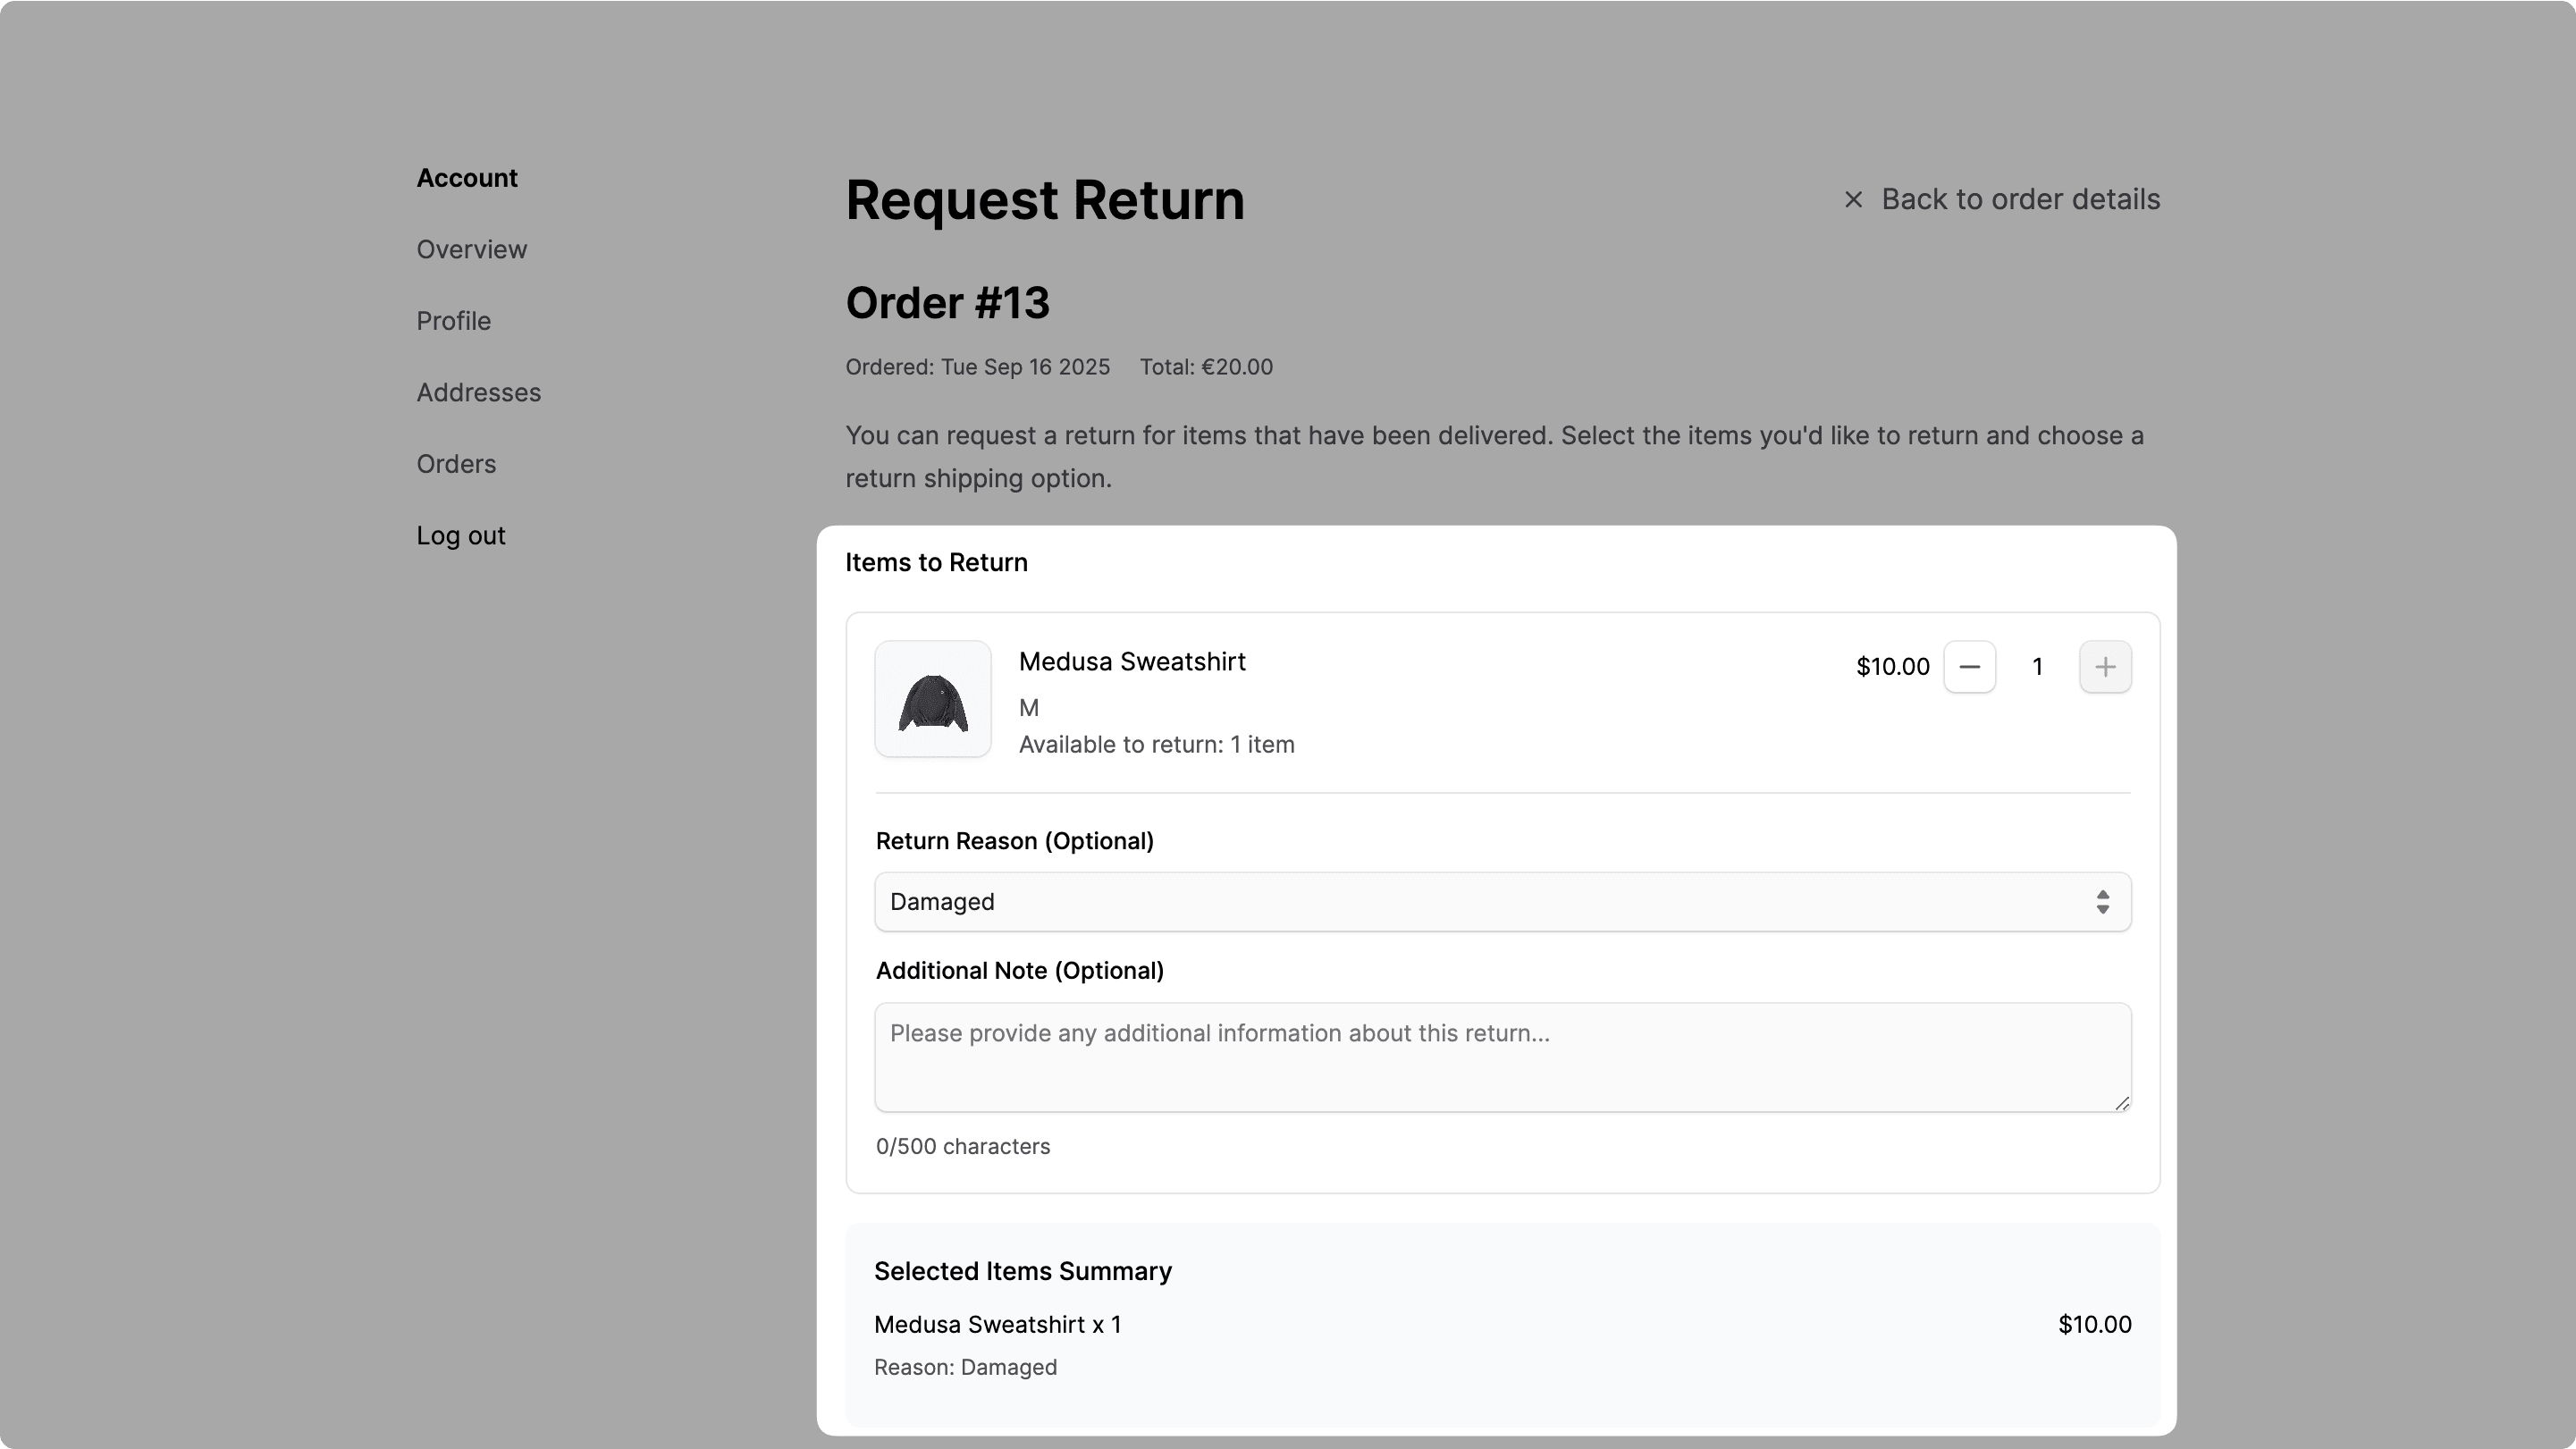Go to the Orders page

(456, 463)
